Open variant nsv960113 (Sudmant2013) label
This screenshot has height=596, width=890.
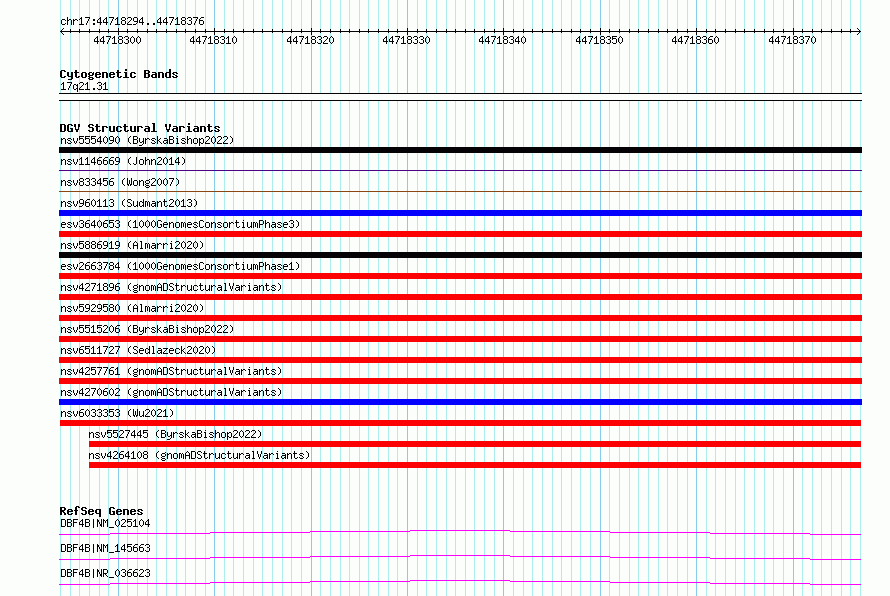[129, 203]
